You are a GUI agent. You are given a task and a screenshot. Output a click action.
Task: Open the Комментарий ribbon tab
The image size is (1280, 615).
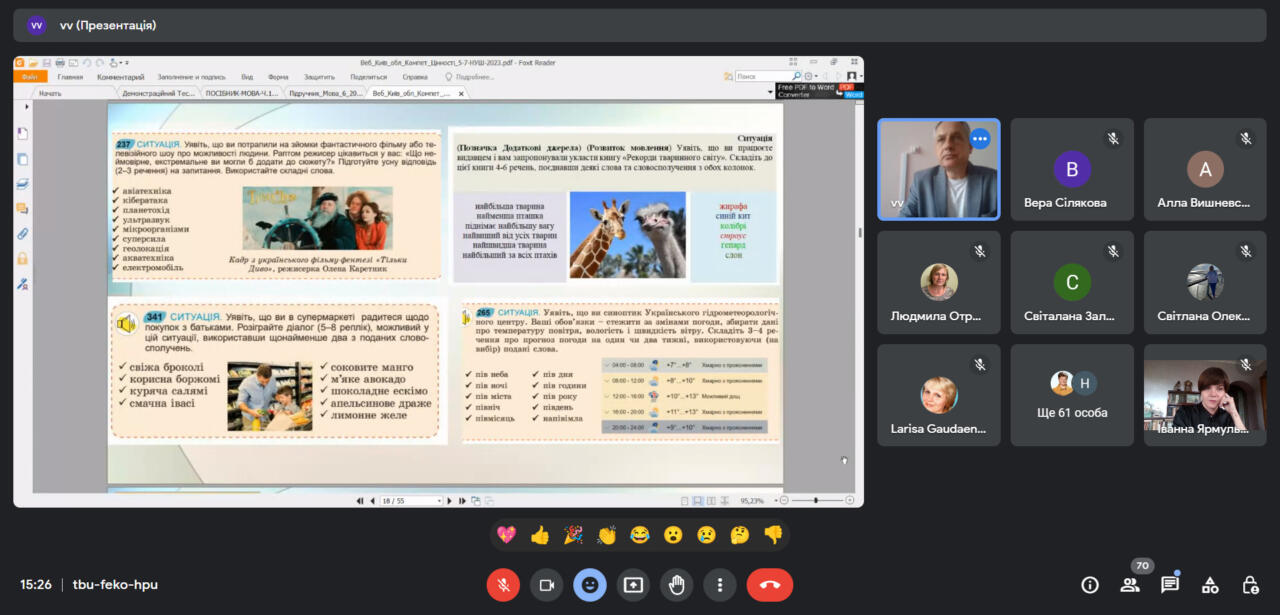coord(121,77)
